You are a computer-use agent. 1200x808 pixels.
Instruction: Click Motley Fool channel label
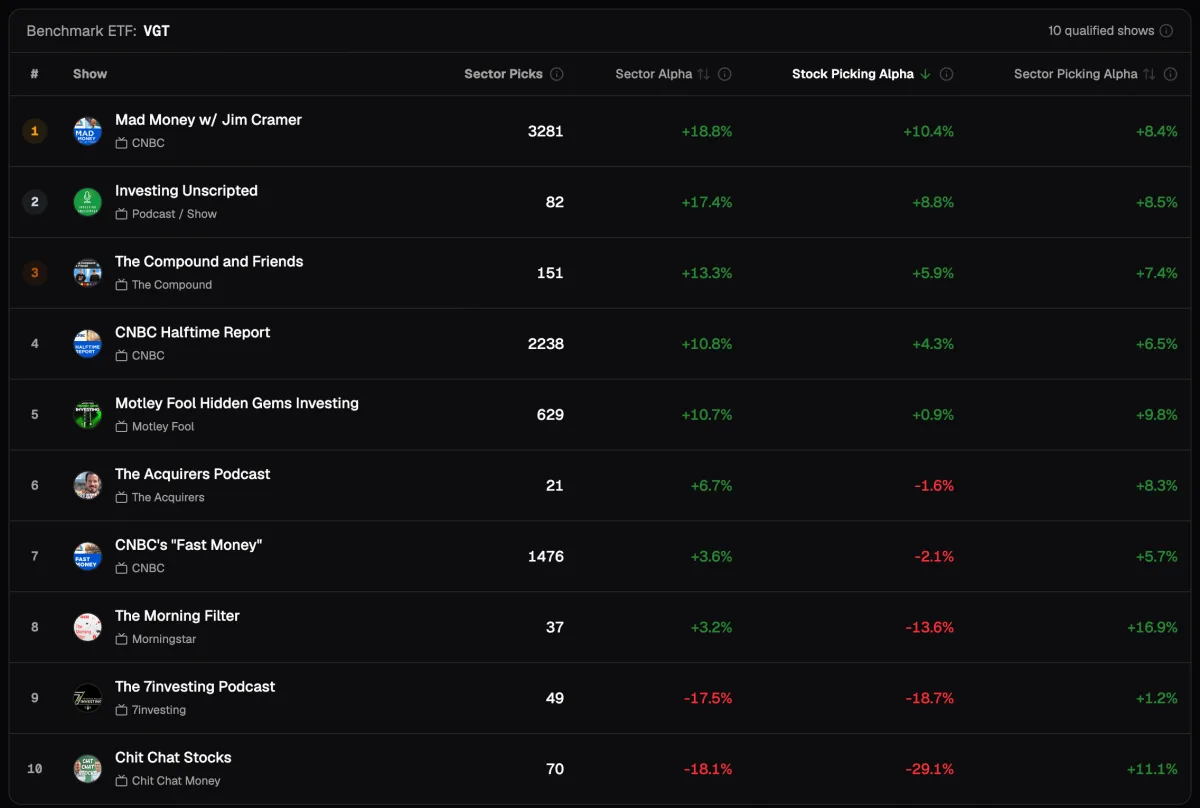point(163,427)
